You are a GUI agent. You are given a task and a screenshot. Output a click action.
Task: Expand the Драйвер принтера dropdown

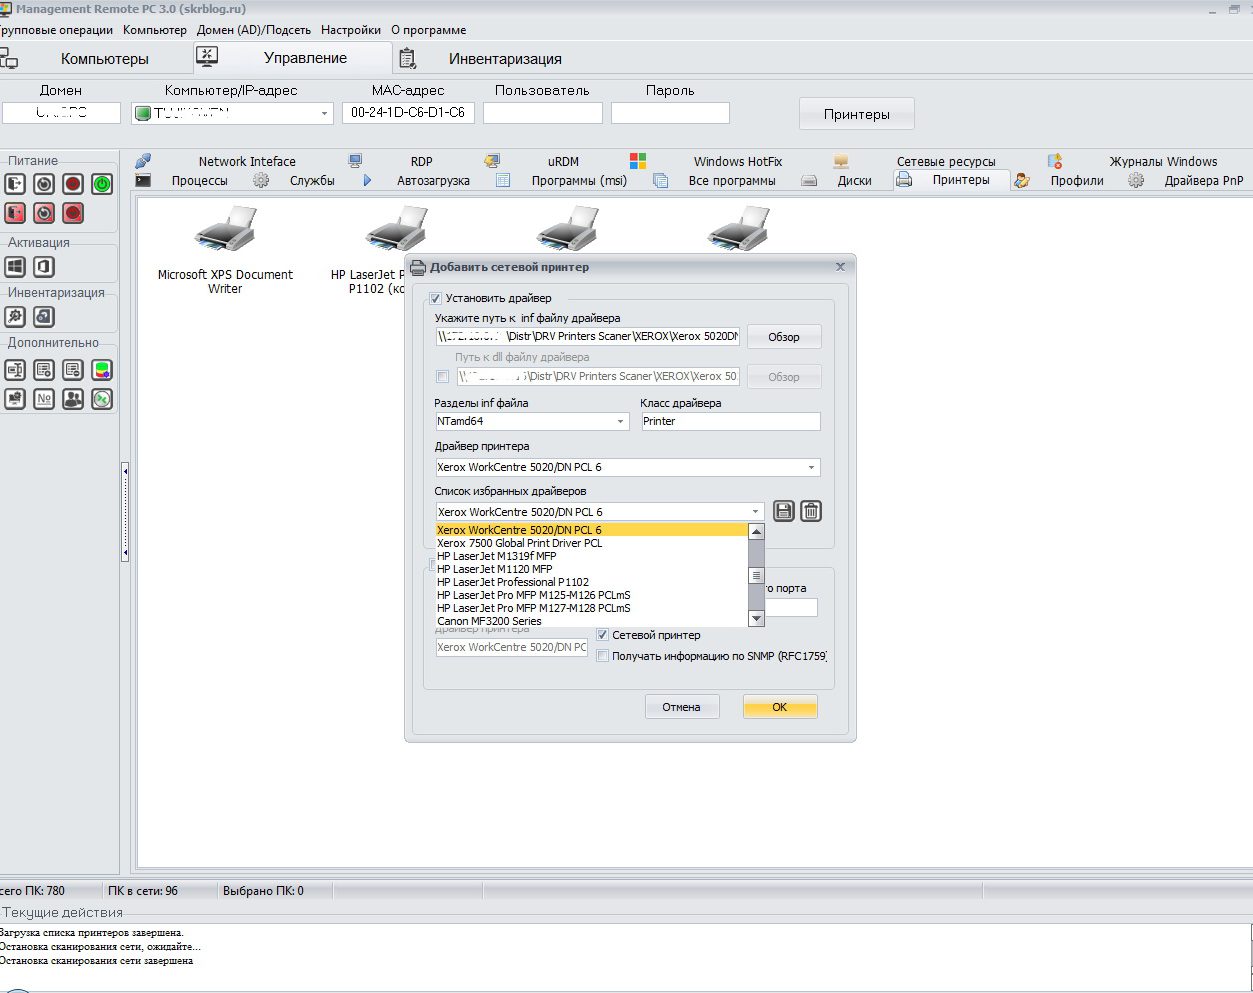click(811, 467)
